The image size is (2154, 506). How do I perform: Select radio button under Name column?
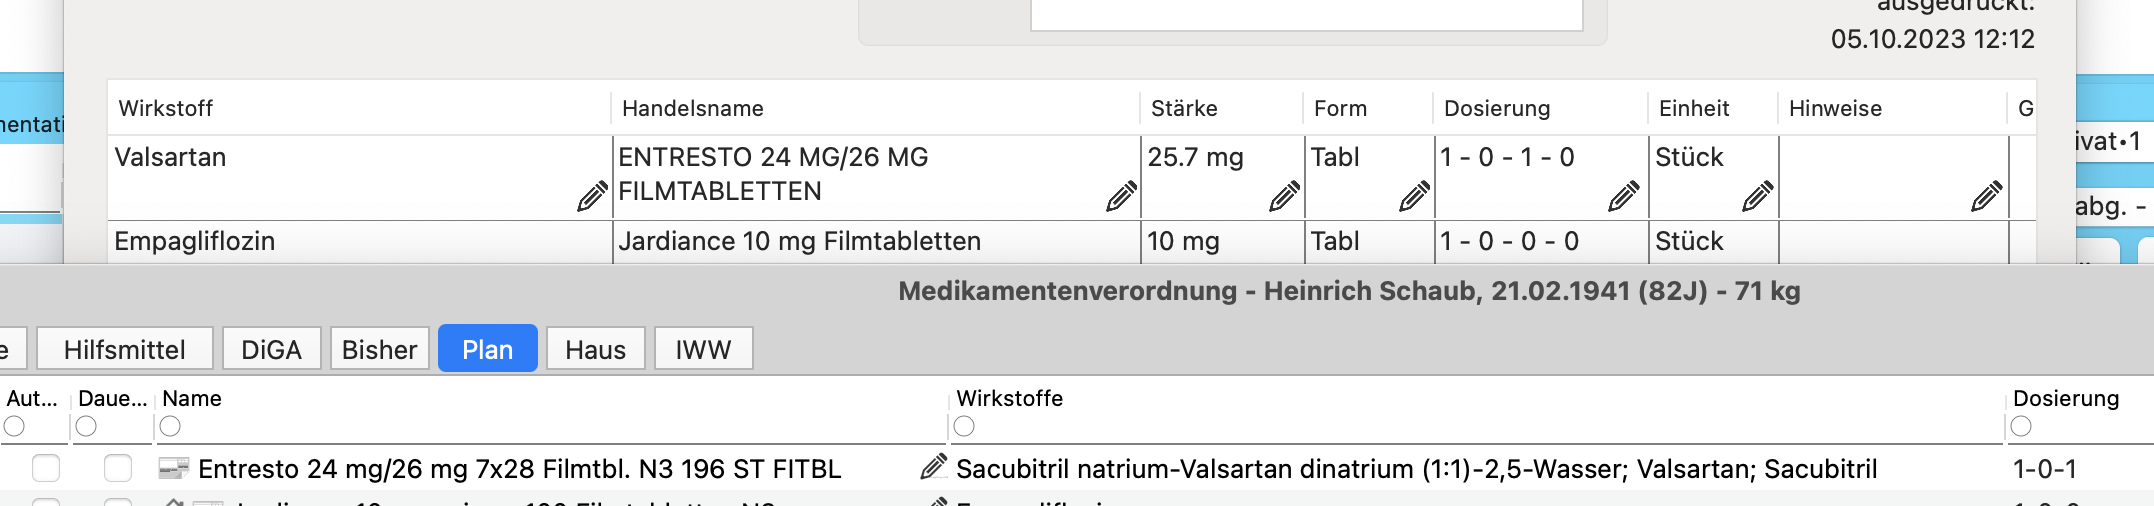171,427
